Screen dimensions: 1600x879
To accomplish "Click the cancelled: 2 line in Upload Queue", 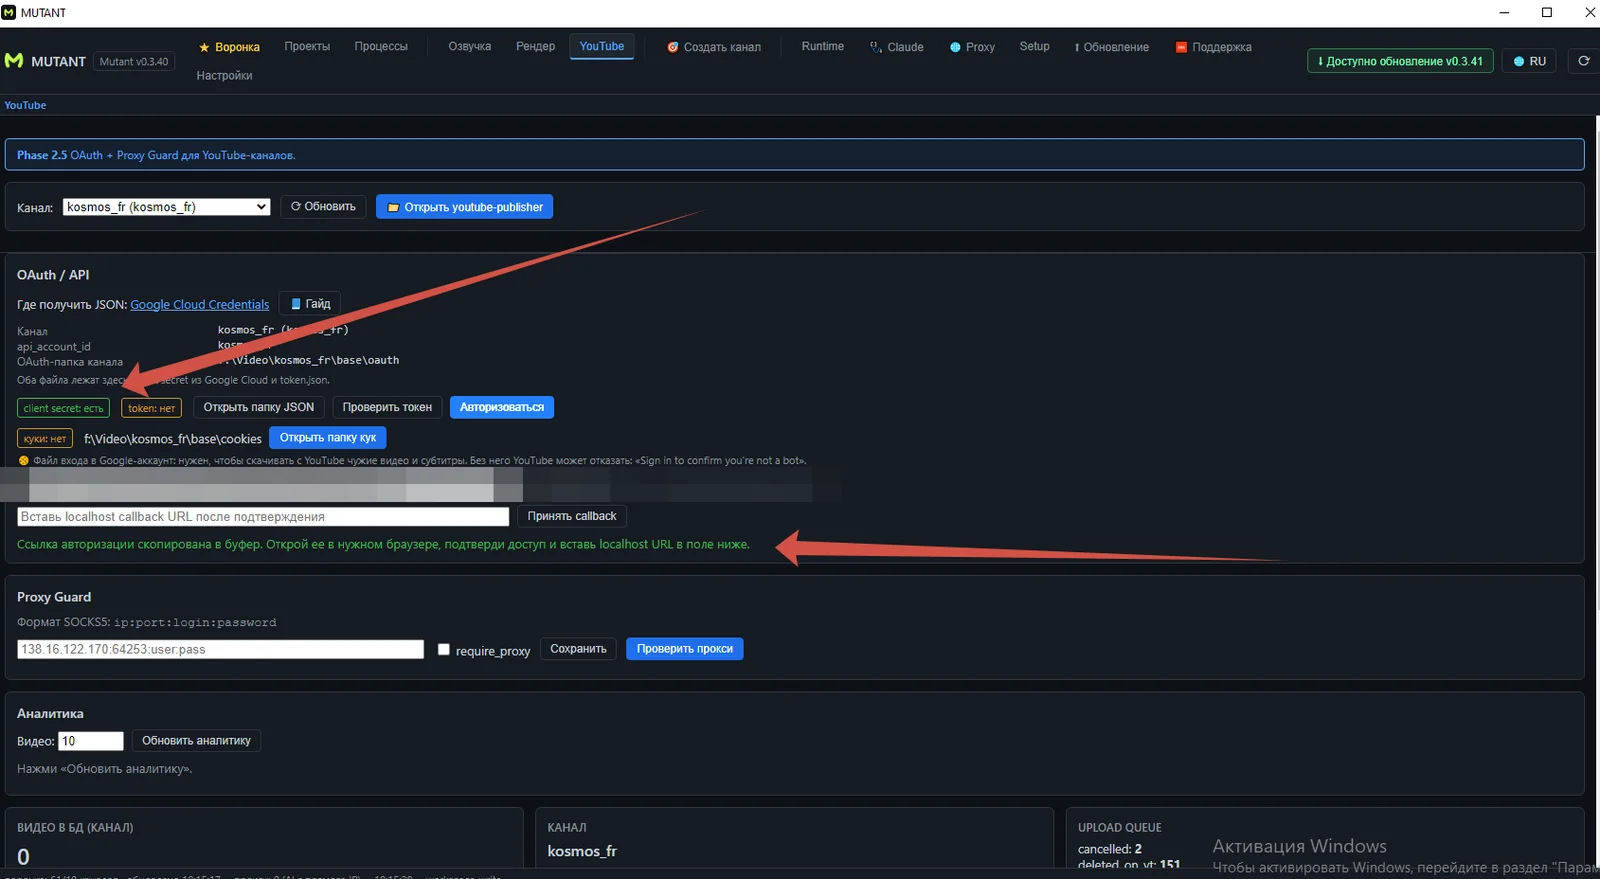I will coord(1110,849).
